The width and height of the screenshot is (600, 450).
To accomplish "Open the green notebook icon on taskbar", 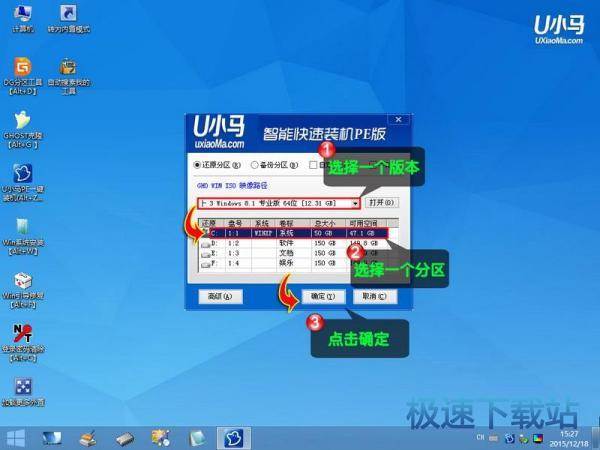I will tap(197, 439).
